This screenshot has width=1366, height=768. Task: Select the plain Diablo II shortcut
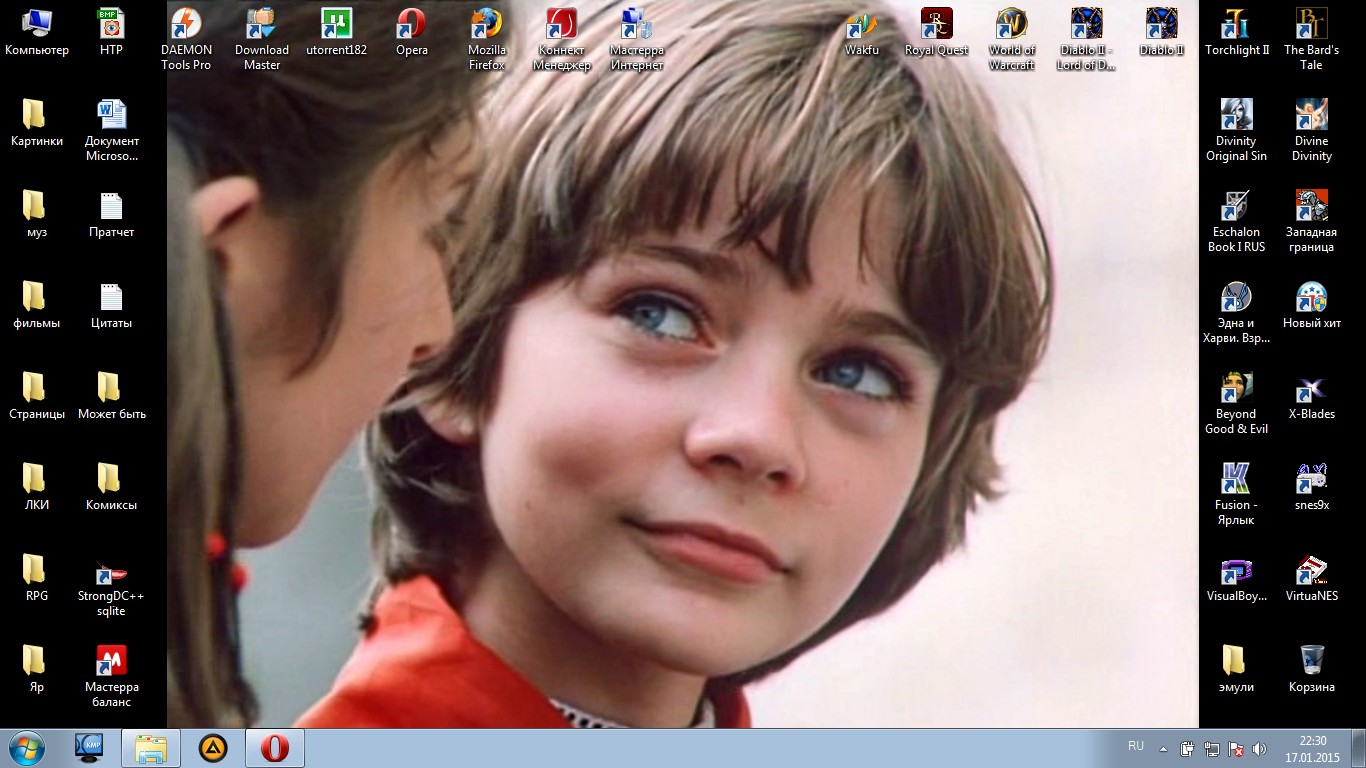1162,32
